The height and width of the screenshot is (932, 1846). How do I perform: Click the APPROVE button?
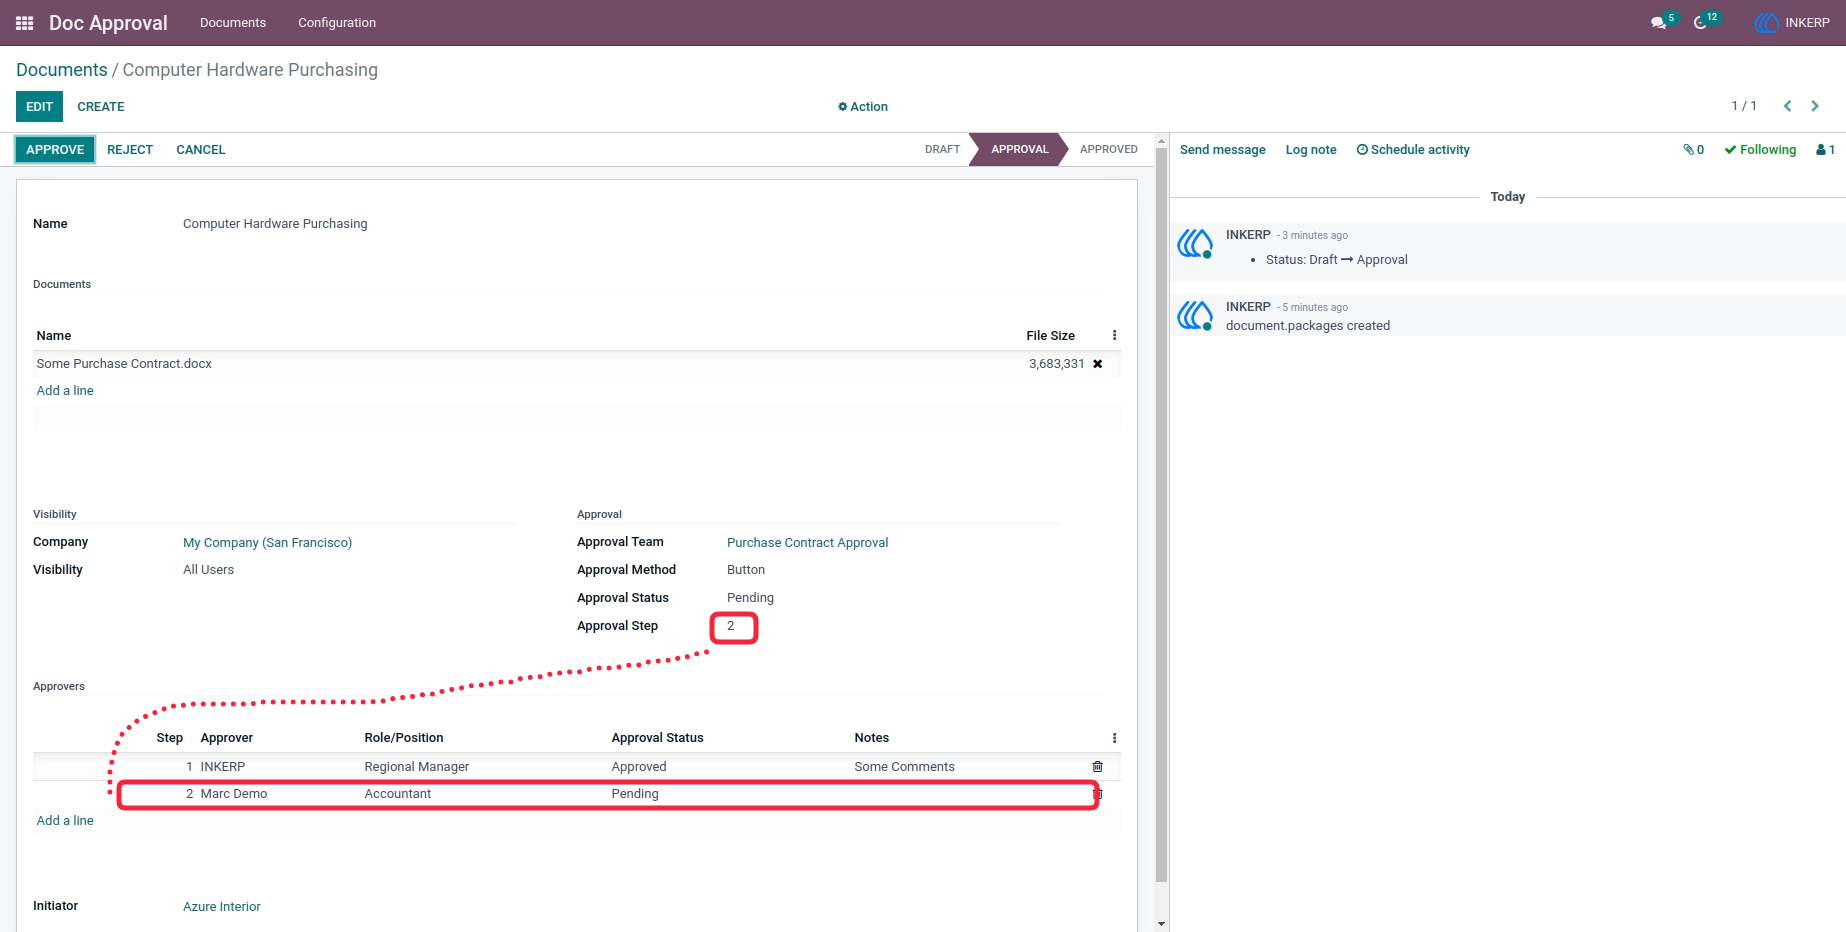(x=55, y=150)
